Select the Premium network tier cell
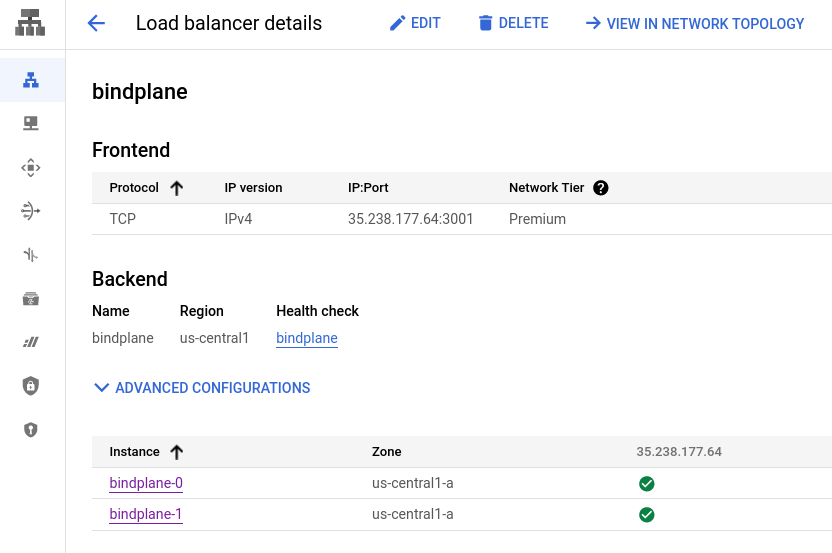The height and width of the screenshot is (553, 832). 537,219
